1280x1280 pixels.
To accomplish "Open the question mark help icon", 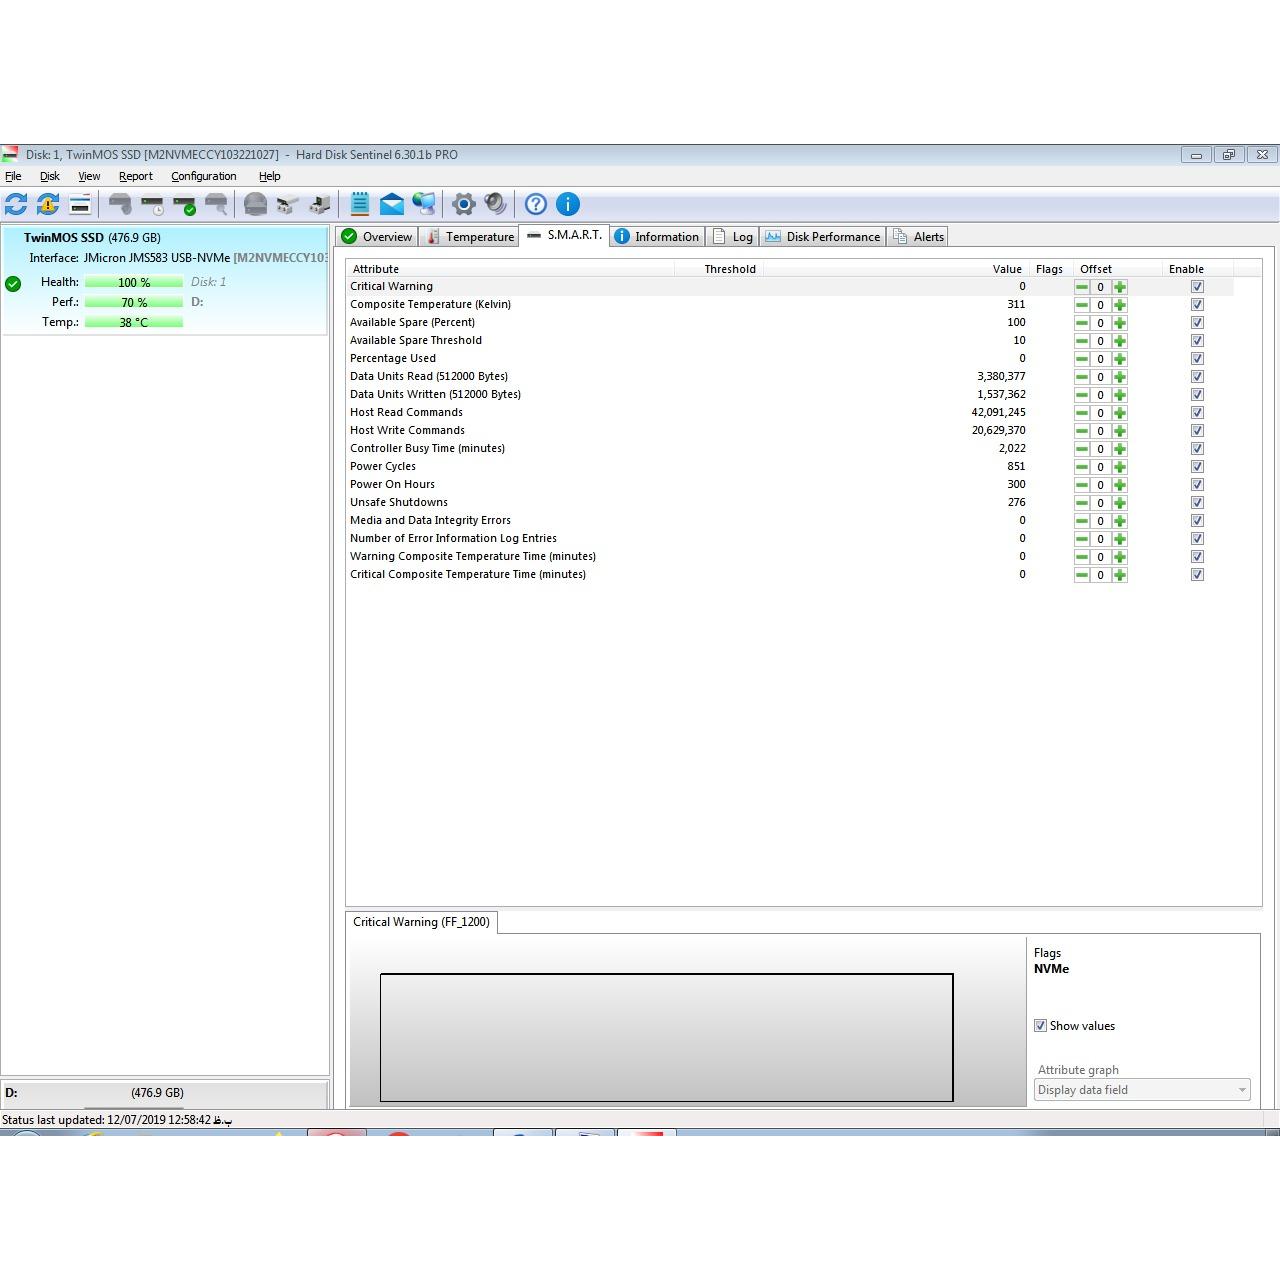I will (536, 205).
